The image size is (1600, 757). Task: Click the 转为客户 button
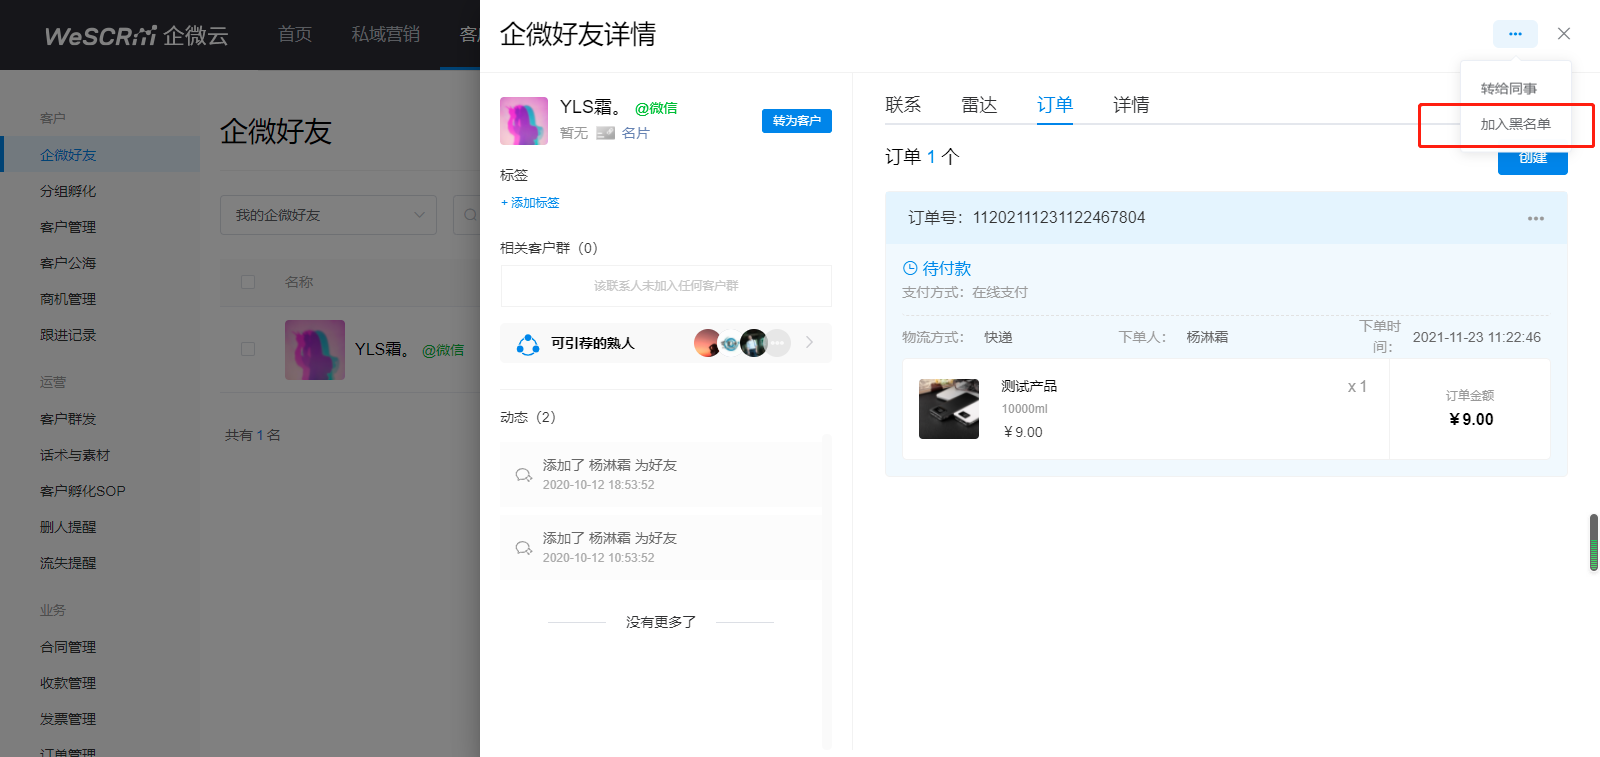coord(797,121)
